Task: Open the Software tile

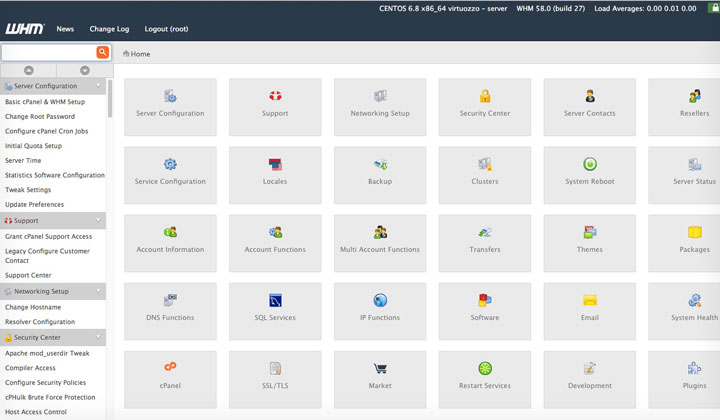Action: coord(485,311)
